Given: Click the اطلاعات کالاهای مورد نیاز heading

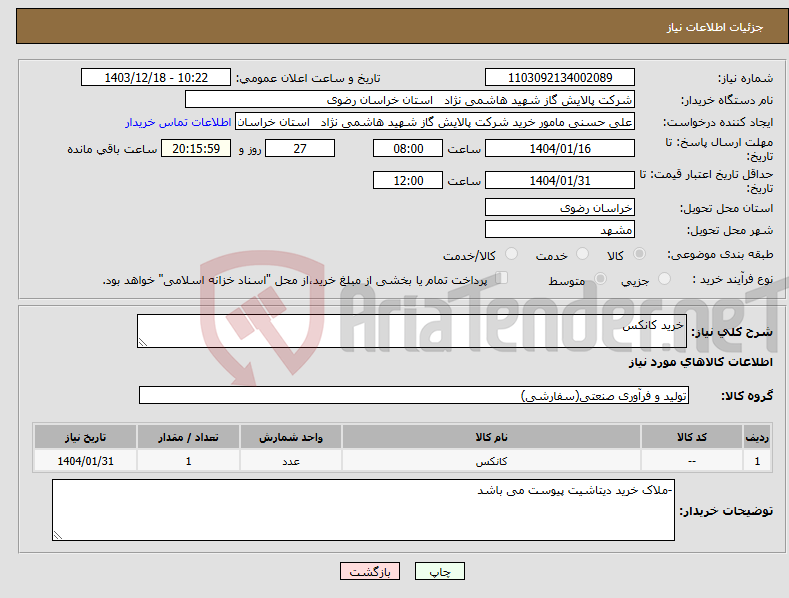Looking at the screenshot, I should coord(700,362).
